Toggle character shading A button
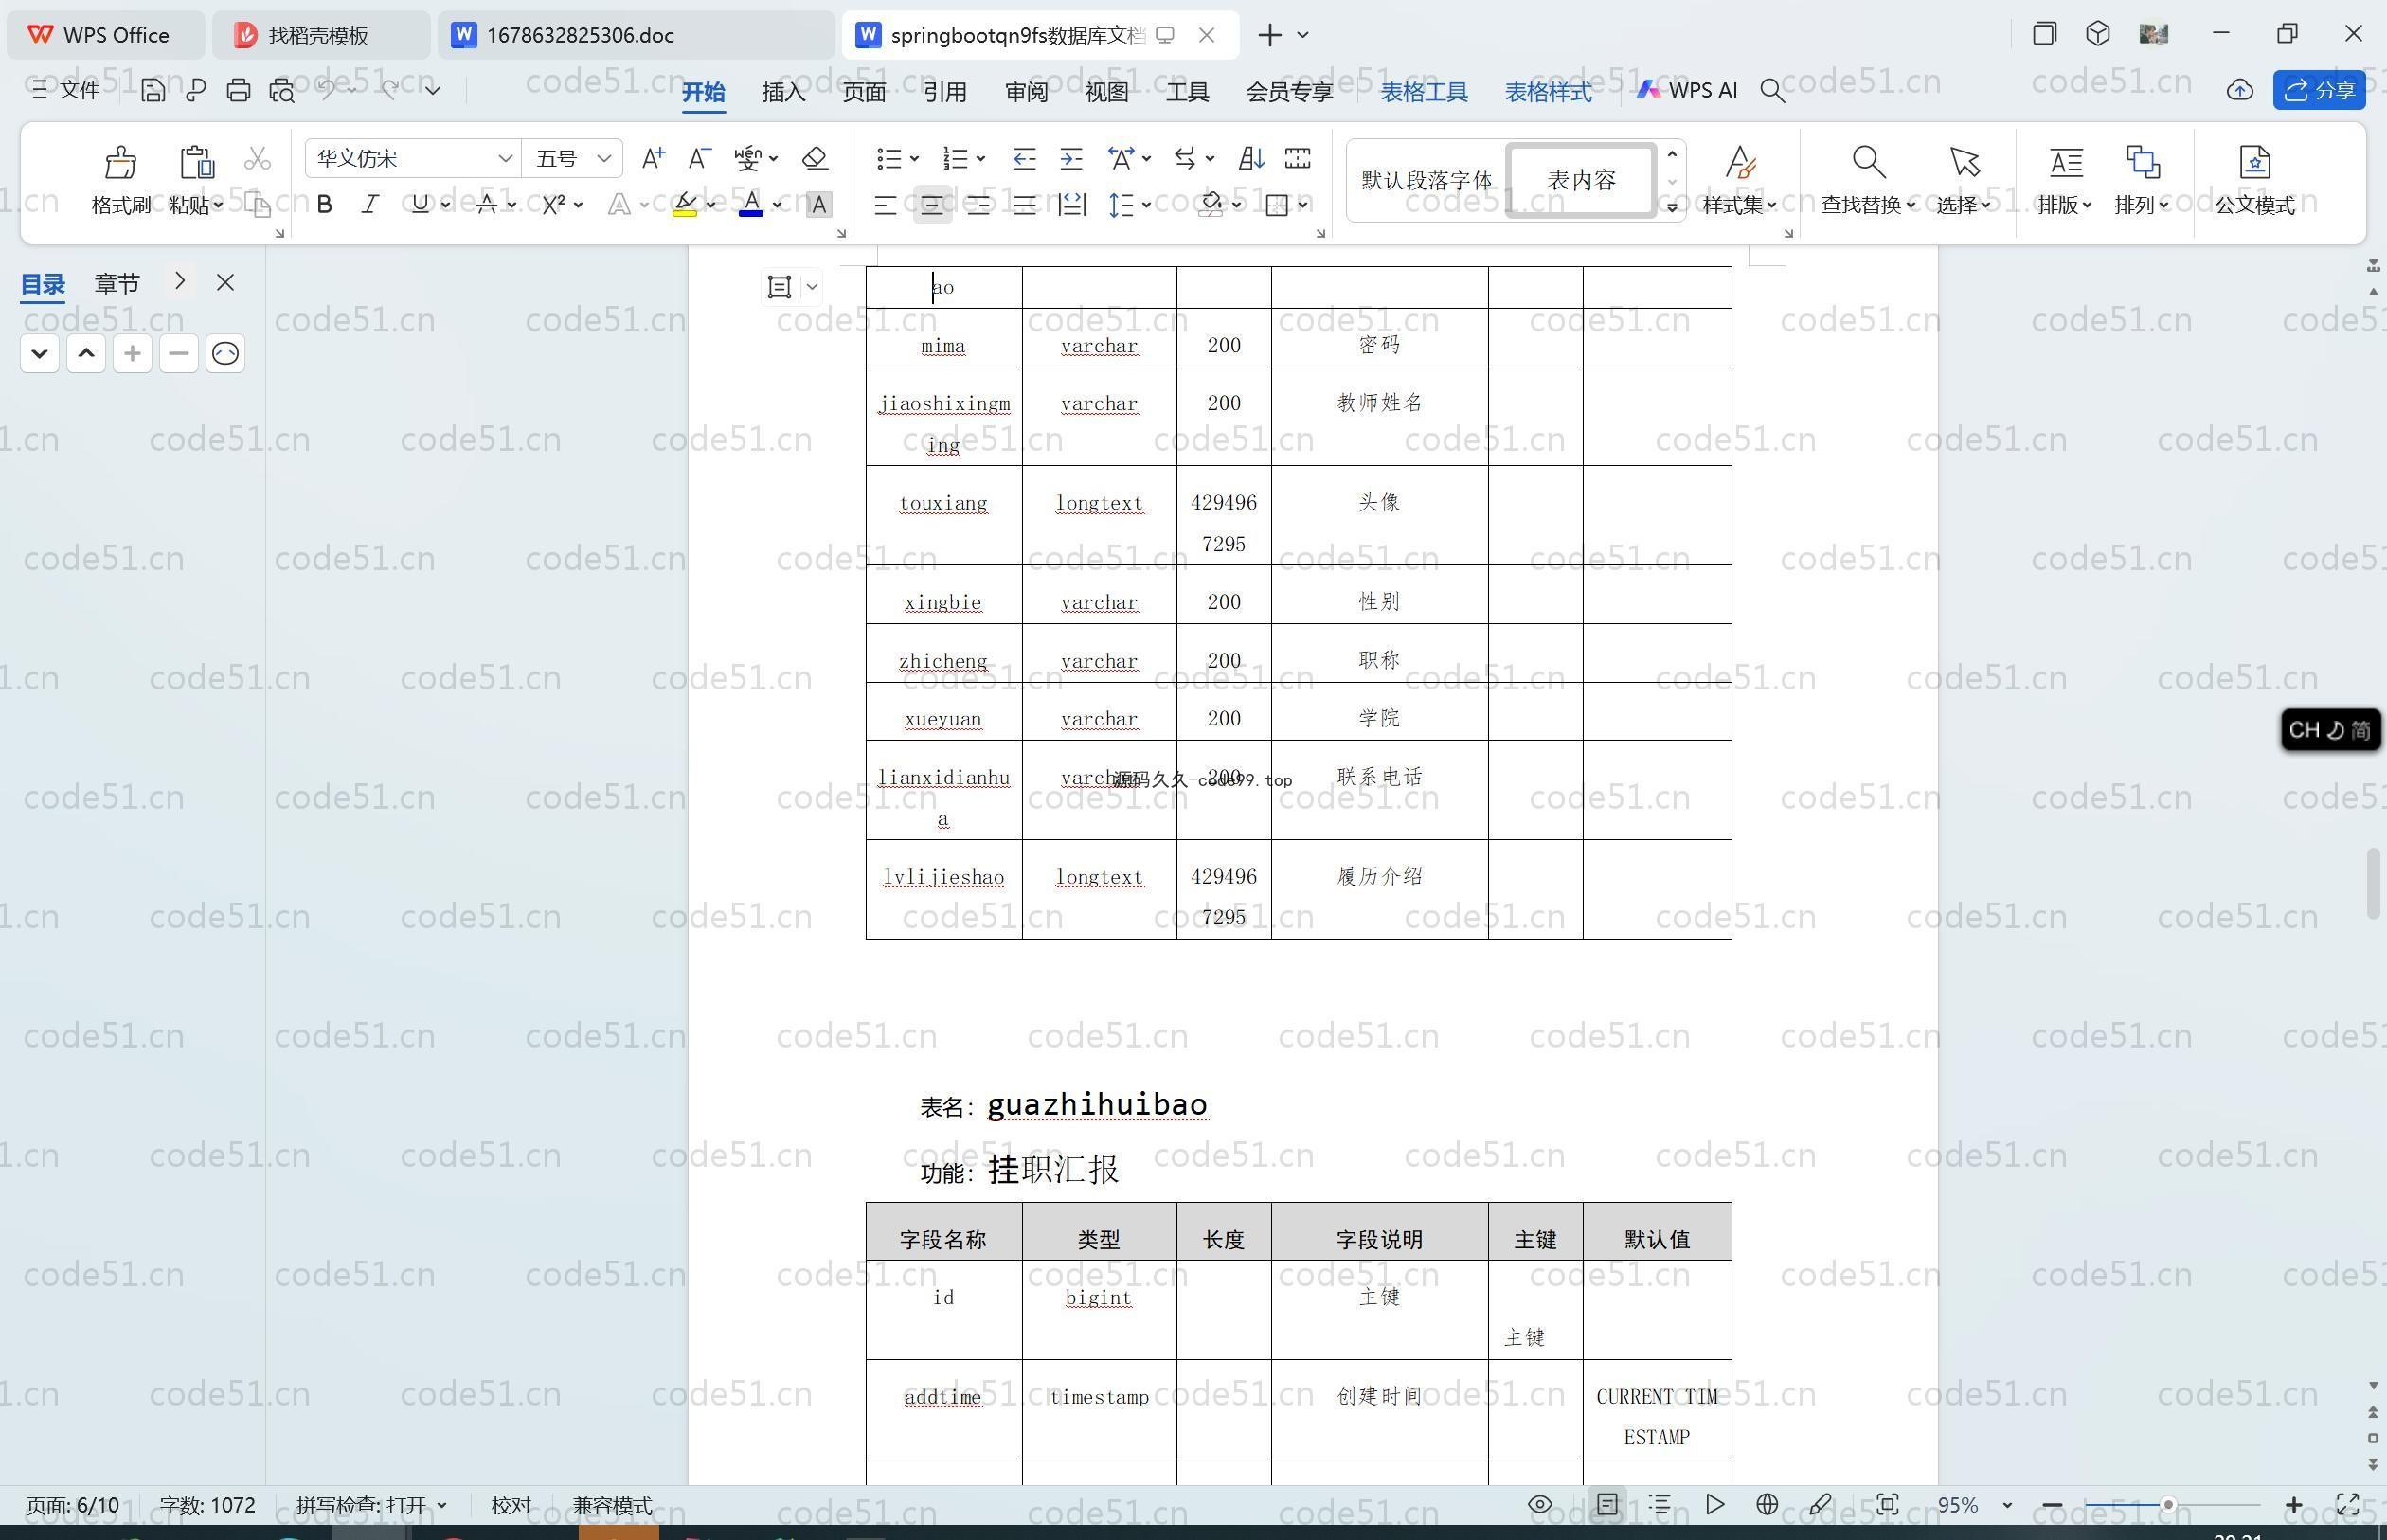 click(x=818, y=205)
